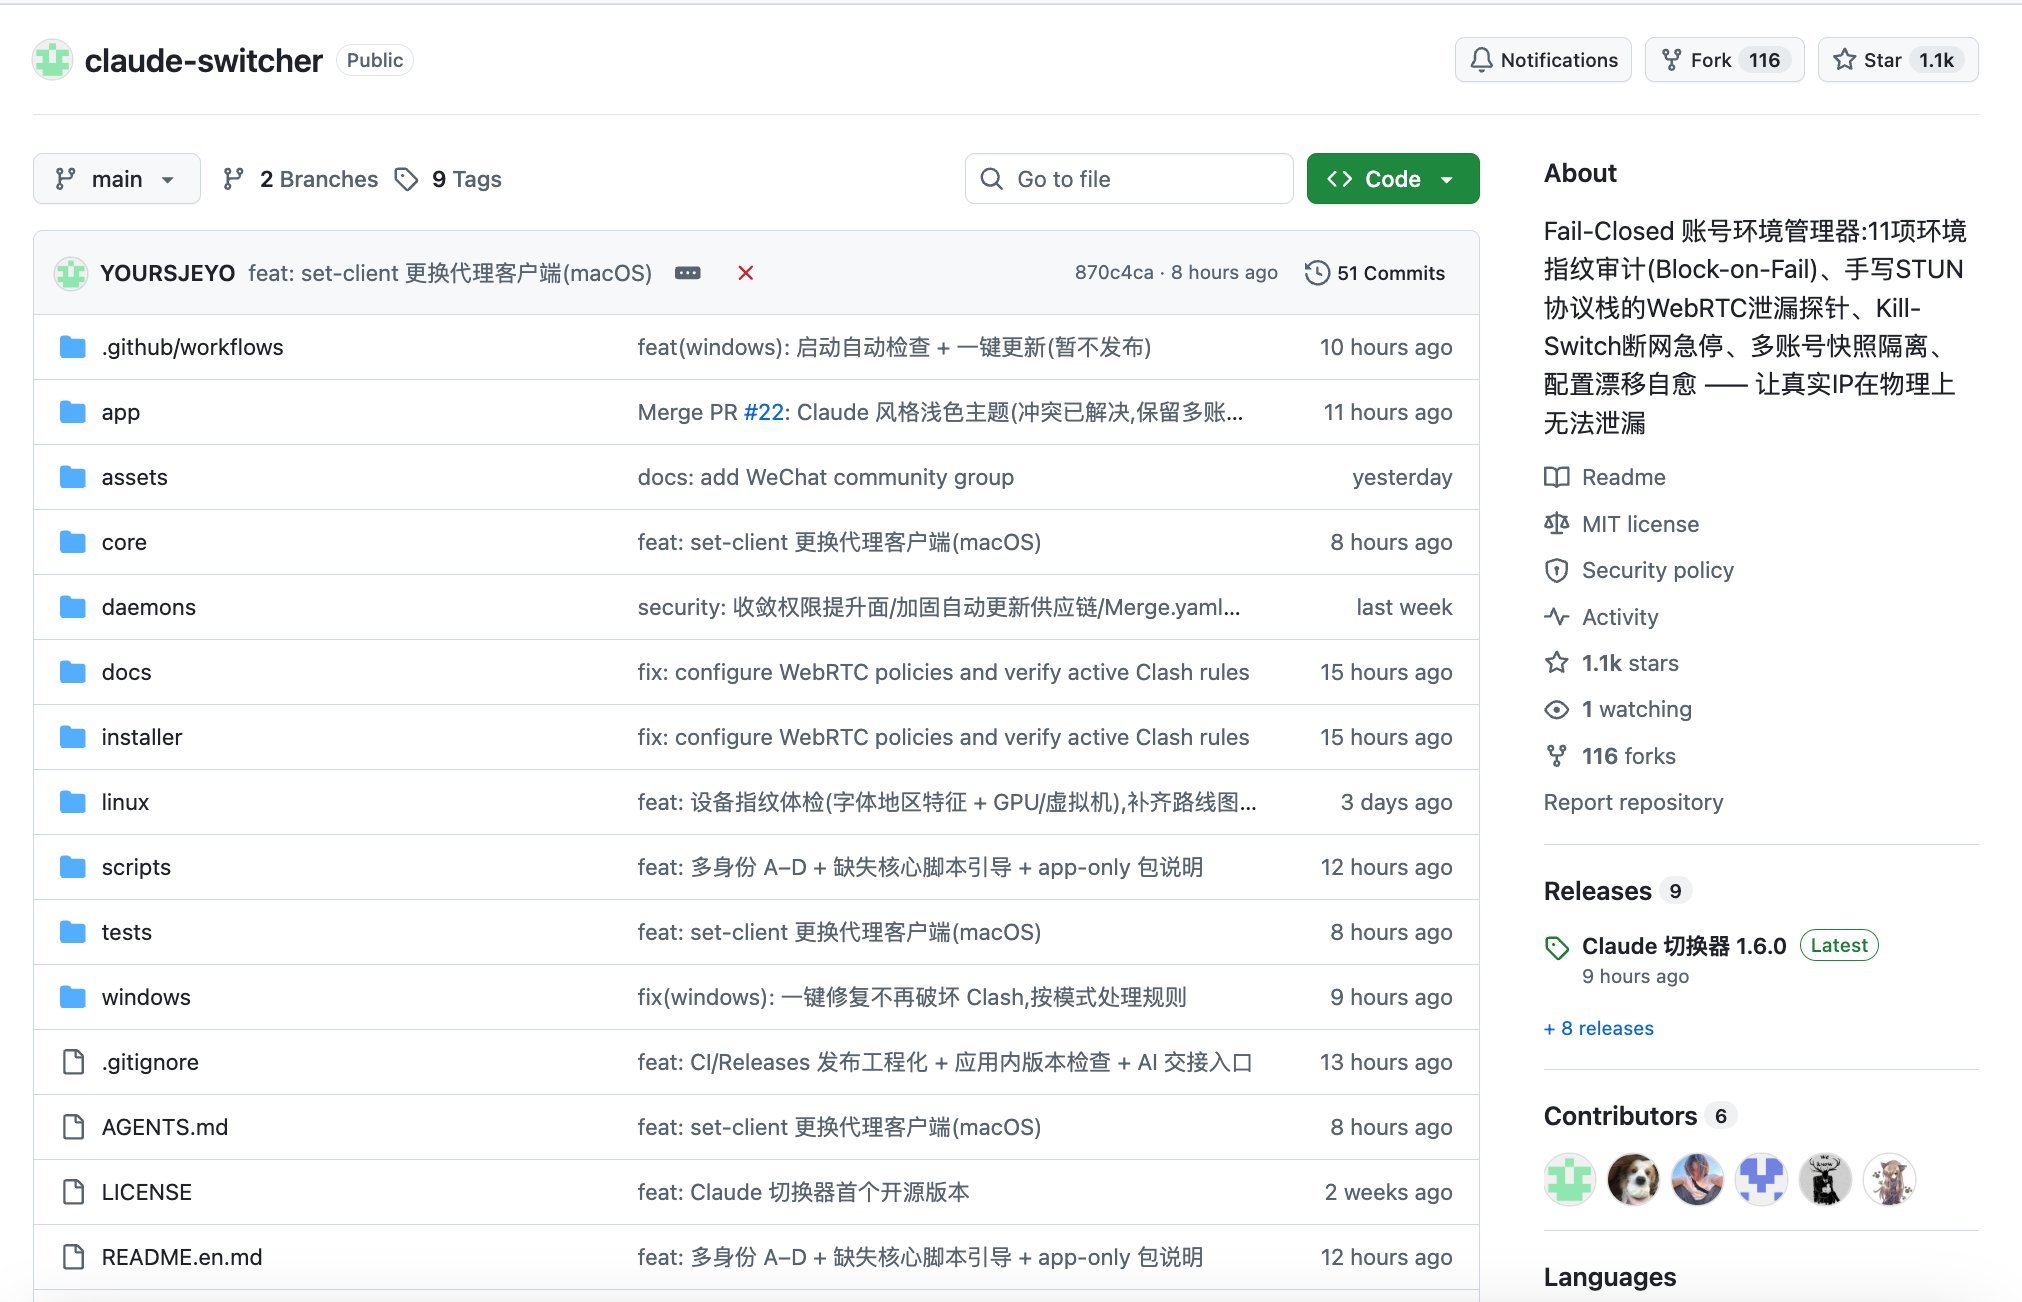2022x1302 pixels.
Task: Open the 51 Commits history link
Action: (1375, 273)
